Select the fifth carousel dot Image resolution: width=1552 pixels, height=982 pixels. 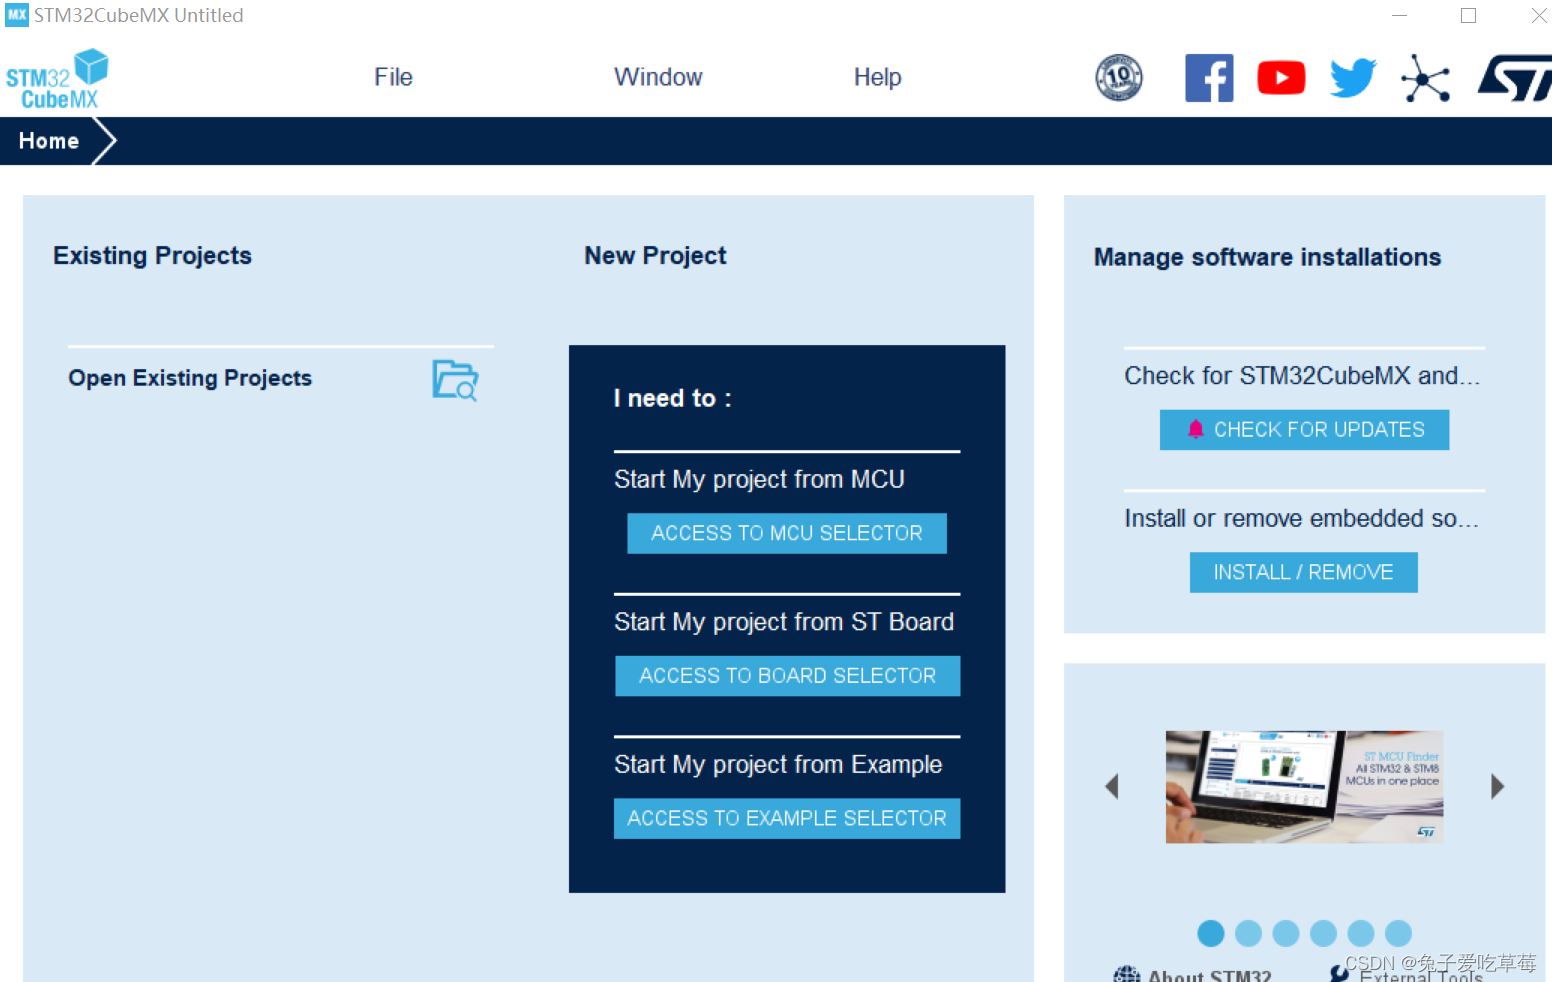click(x=1361, y=933)
